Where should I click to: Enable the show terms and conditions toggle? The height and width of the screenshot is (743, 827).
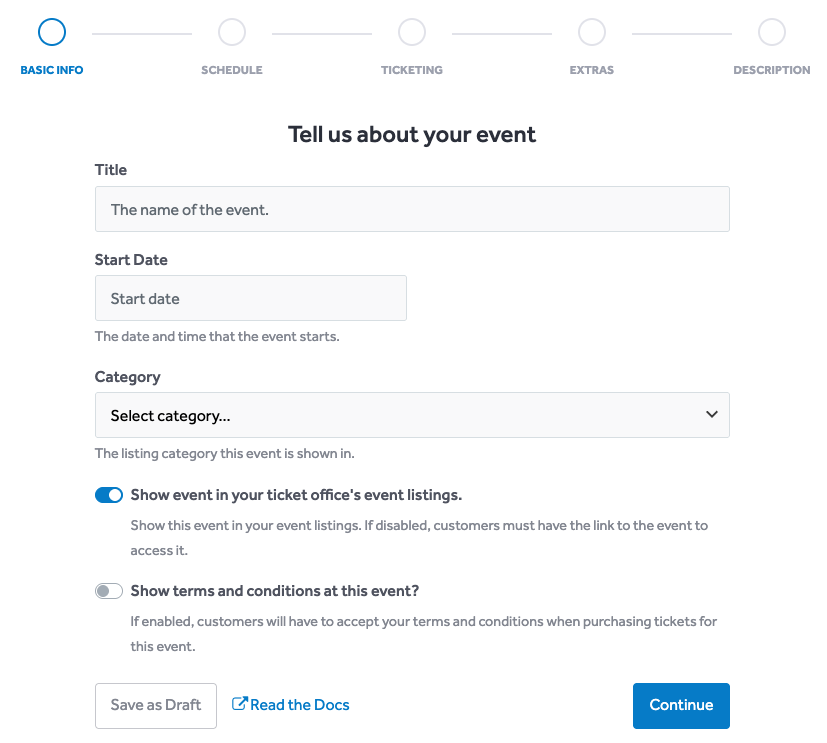pos(109,591)
